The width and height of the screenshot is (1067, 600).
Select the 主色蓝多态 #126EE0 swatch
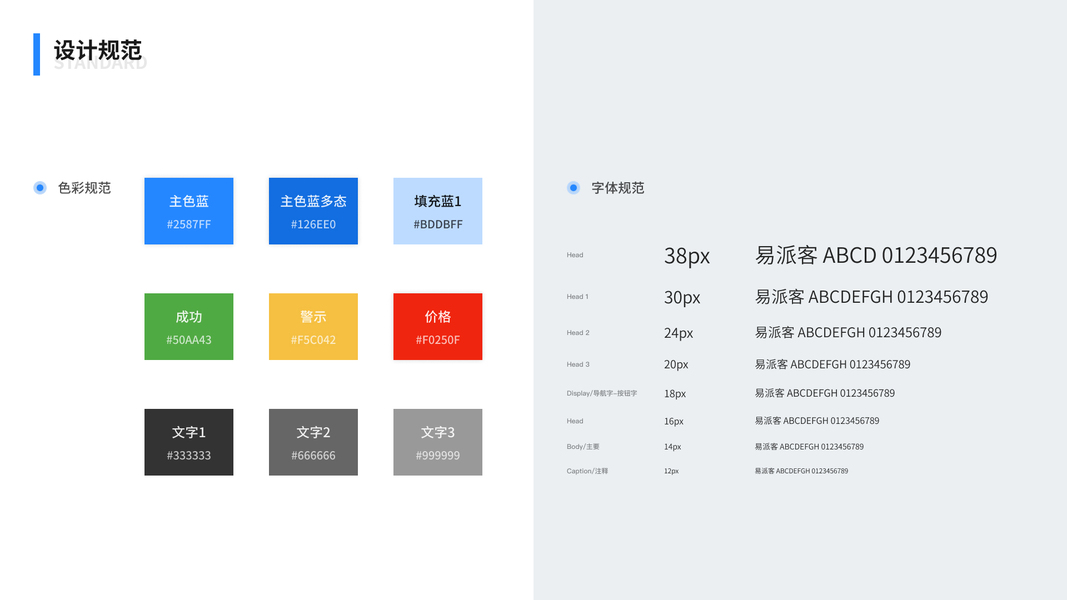[x=313, y=211]
